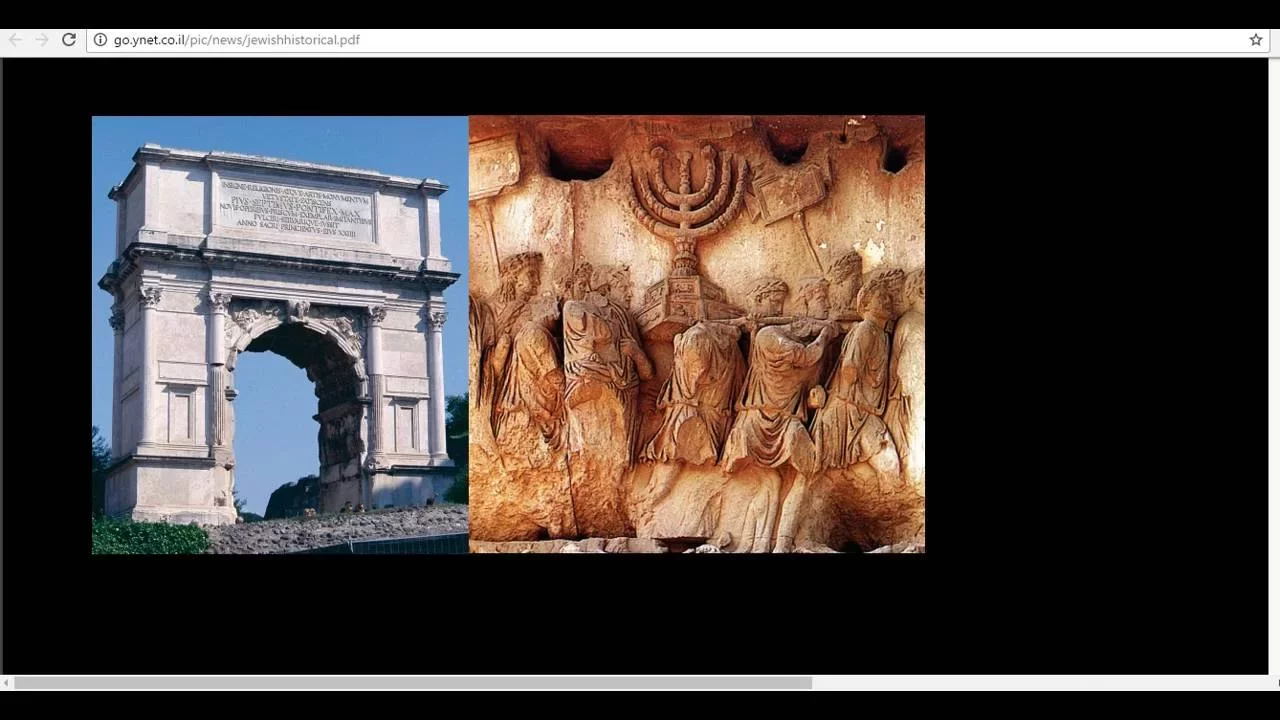Reload the page with refresh icon
Image resolution: width=1280 pixels, height=720 pixels.
[69, 40]
